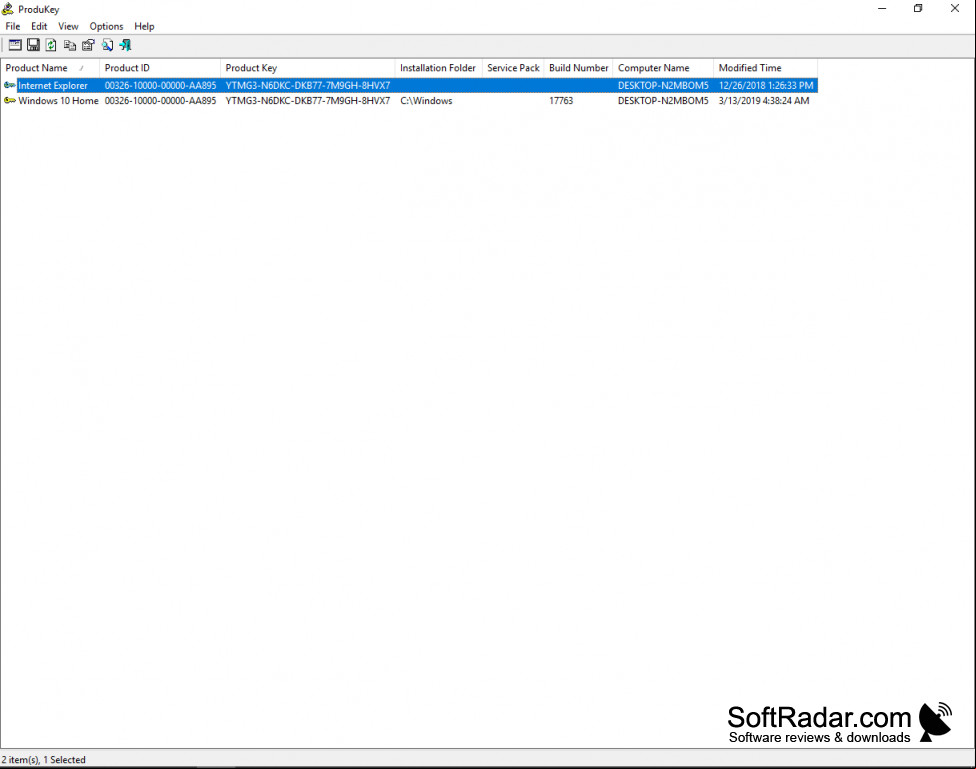Image resolution: width=976 pixels, height=769 pixels.
Task: Click the Find magnifier toolbar icon
Action: 108,45
